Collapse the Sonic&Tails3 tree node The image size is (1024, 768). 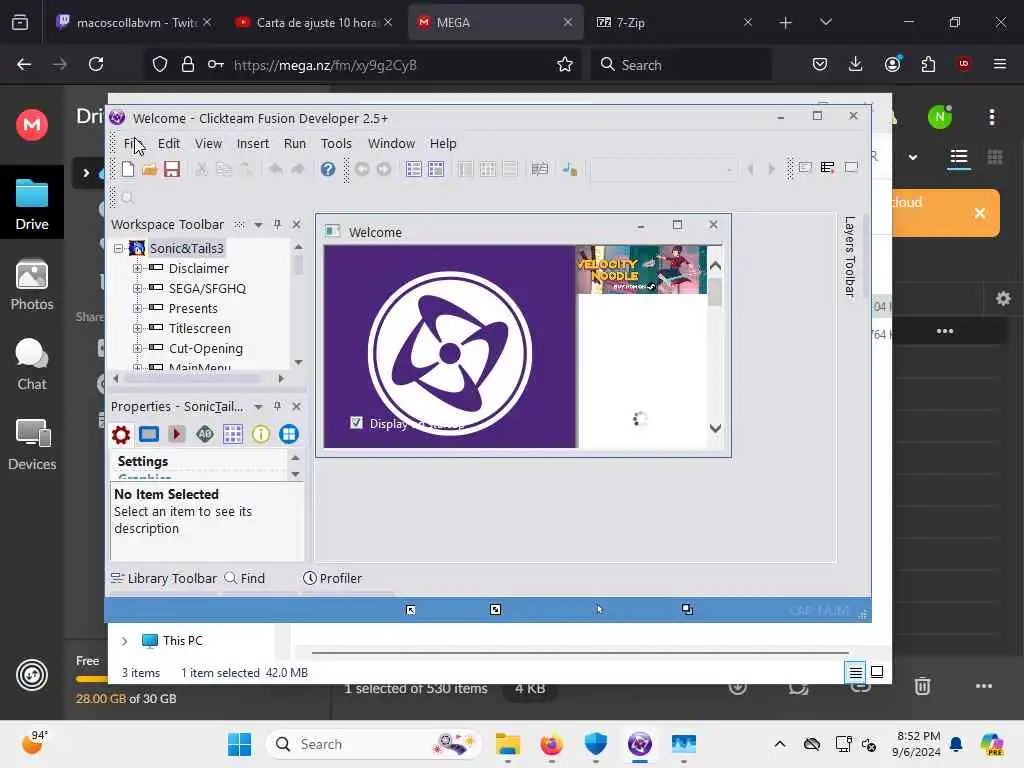[119, 248]
